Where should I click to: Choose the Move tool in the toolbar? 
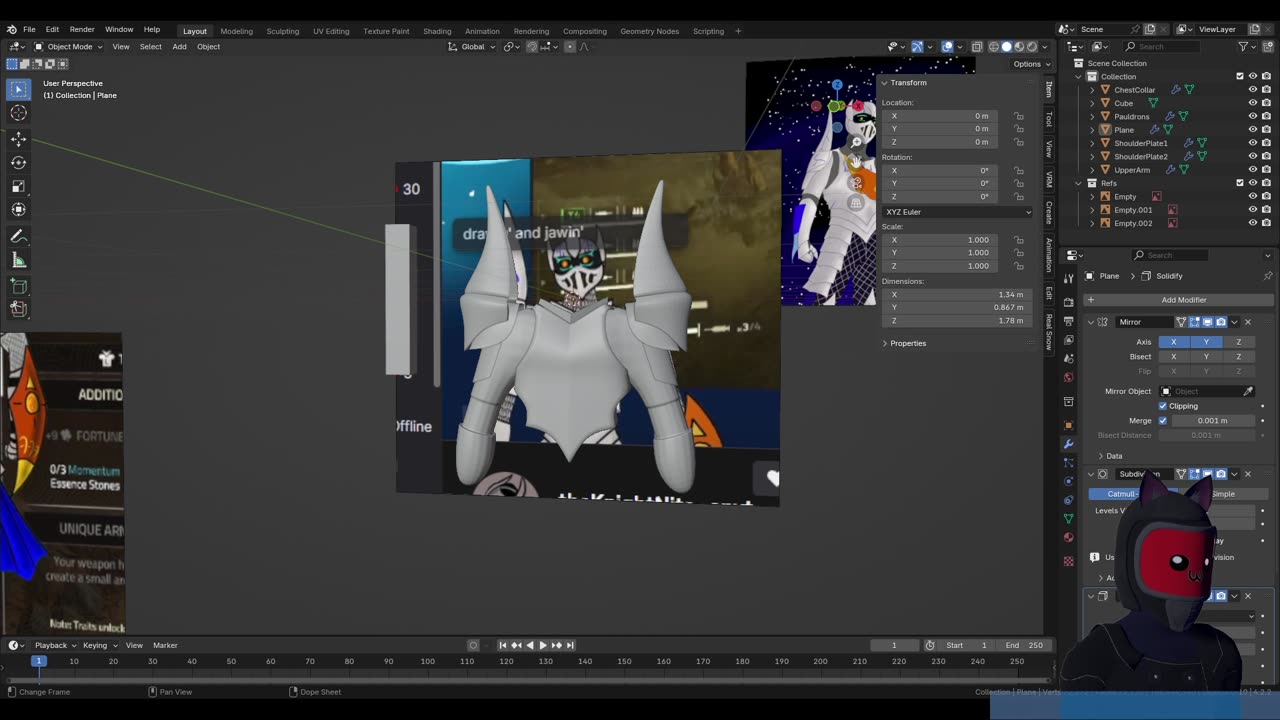(x=19, y=139)
